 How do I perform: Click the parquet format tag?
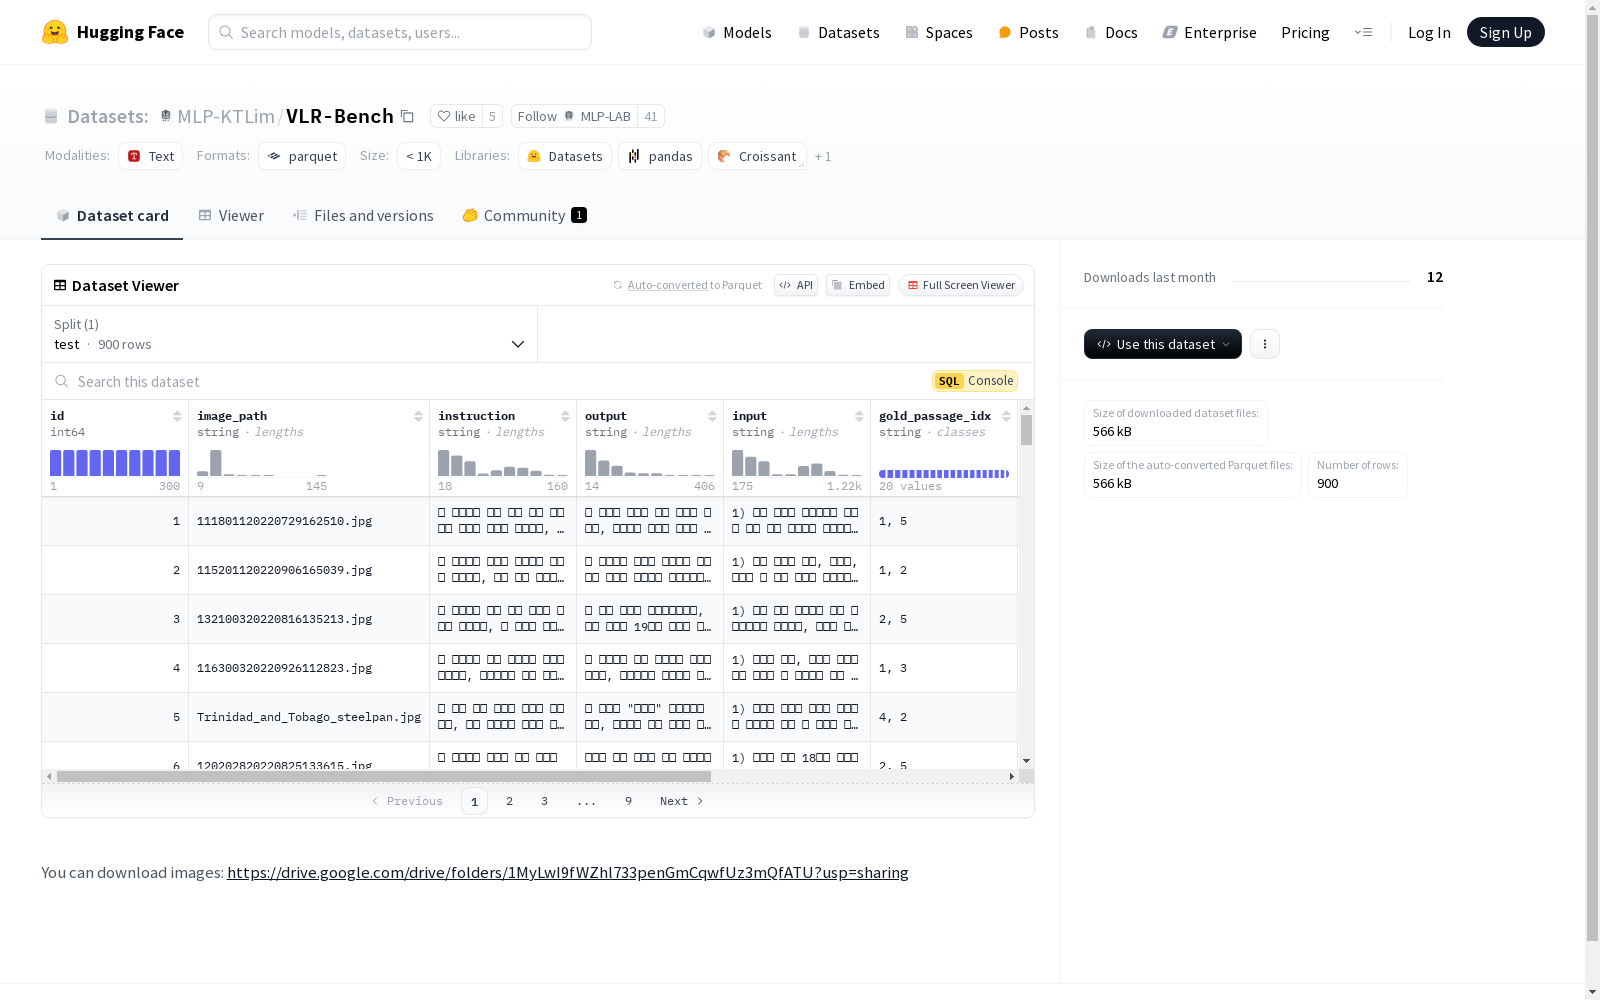click(302, 156)
